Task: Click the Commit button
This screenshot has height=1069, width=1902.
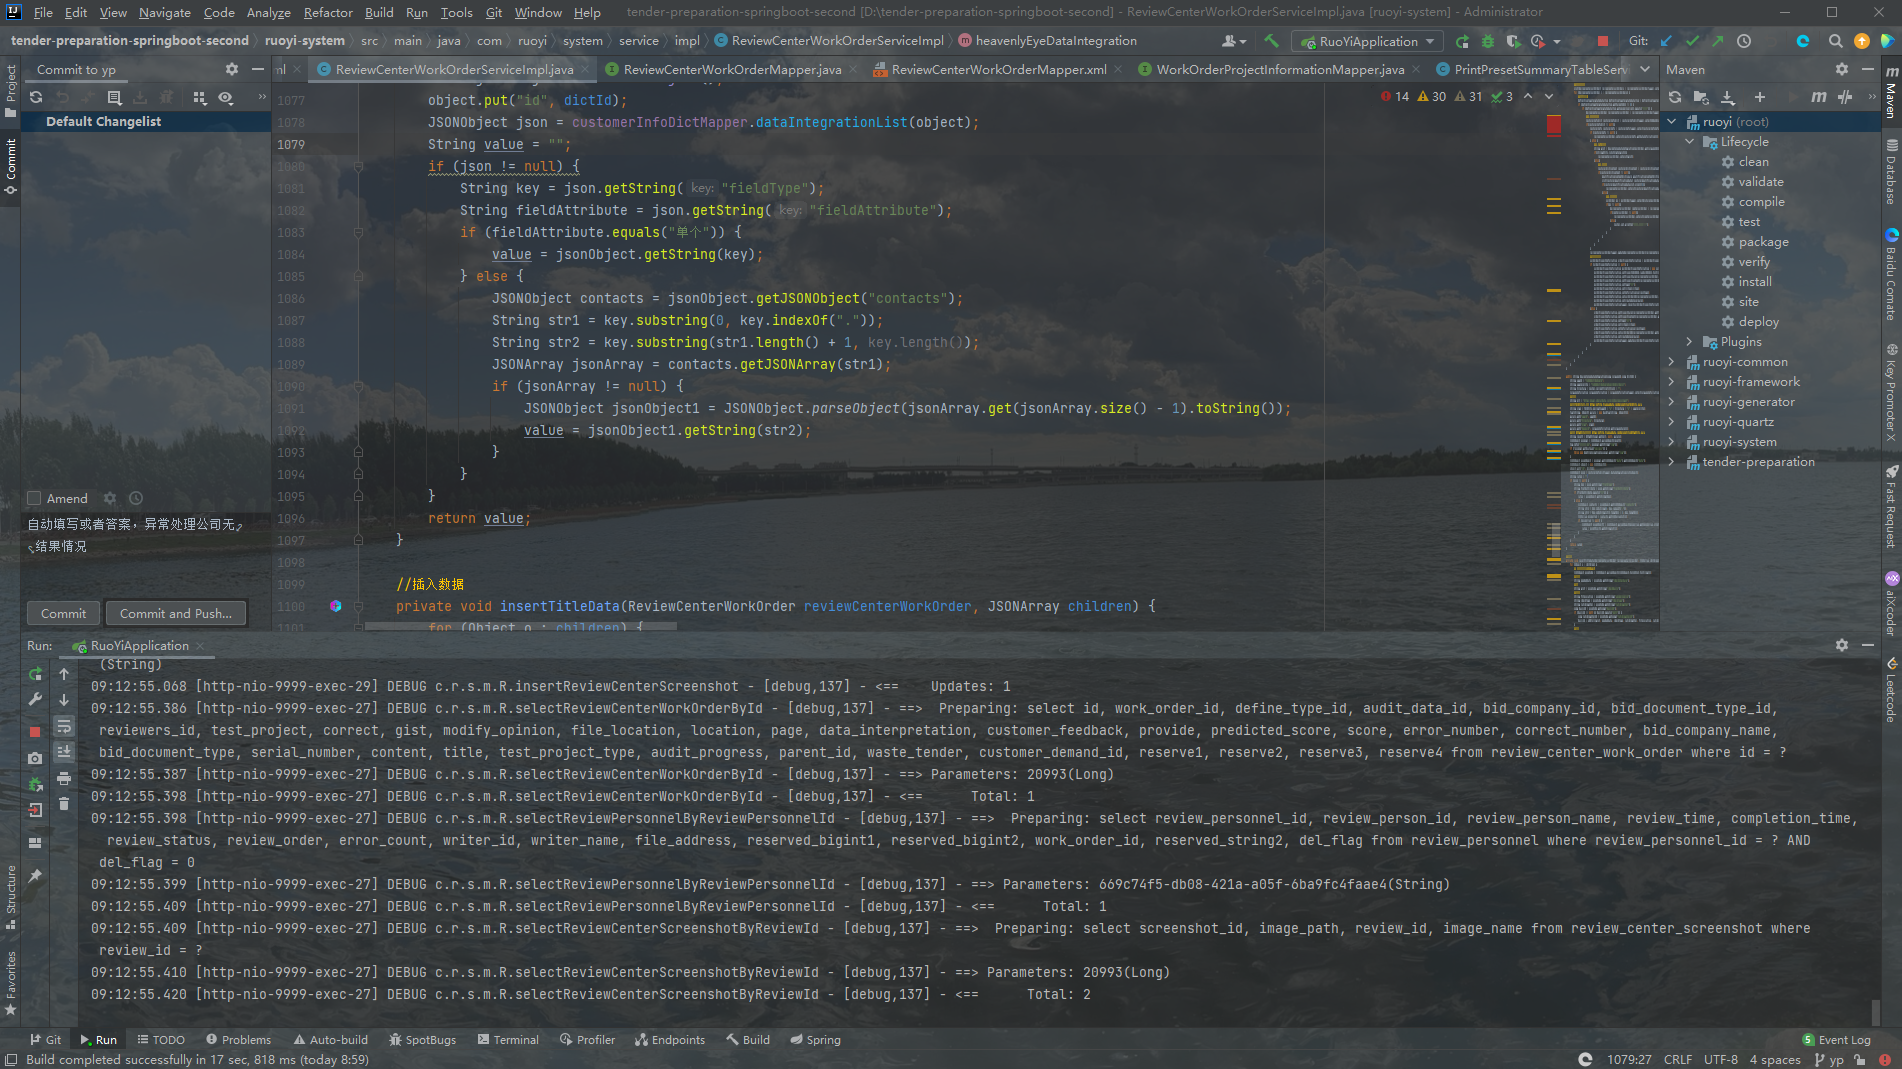Action: 63,613
